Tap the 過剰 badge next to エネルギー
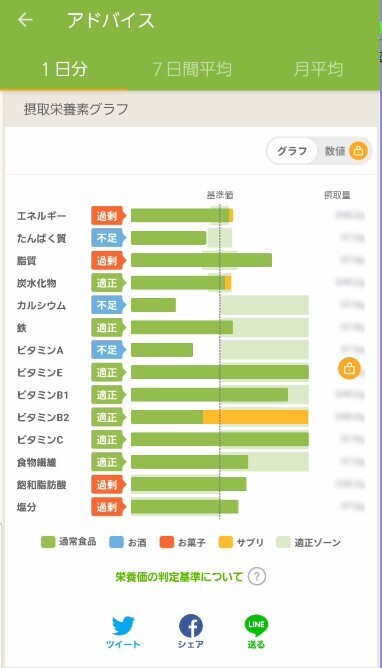382x668 pixels. coord(108,216)
